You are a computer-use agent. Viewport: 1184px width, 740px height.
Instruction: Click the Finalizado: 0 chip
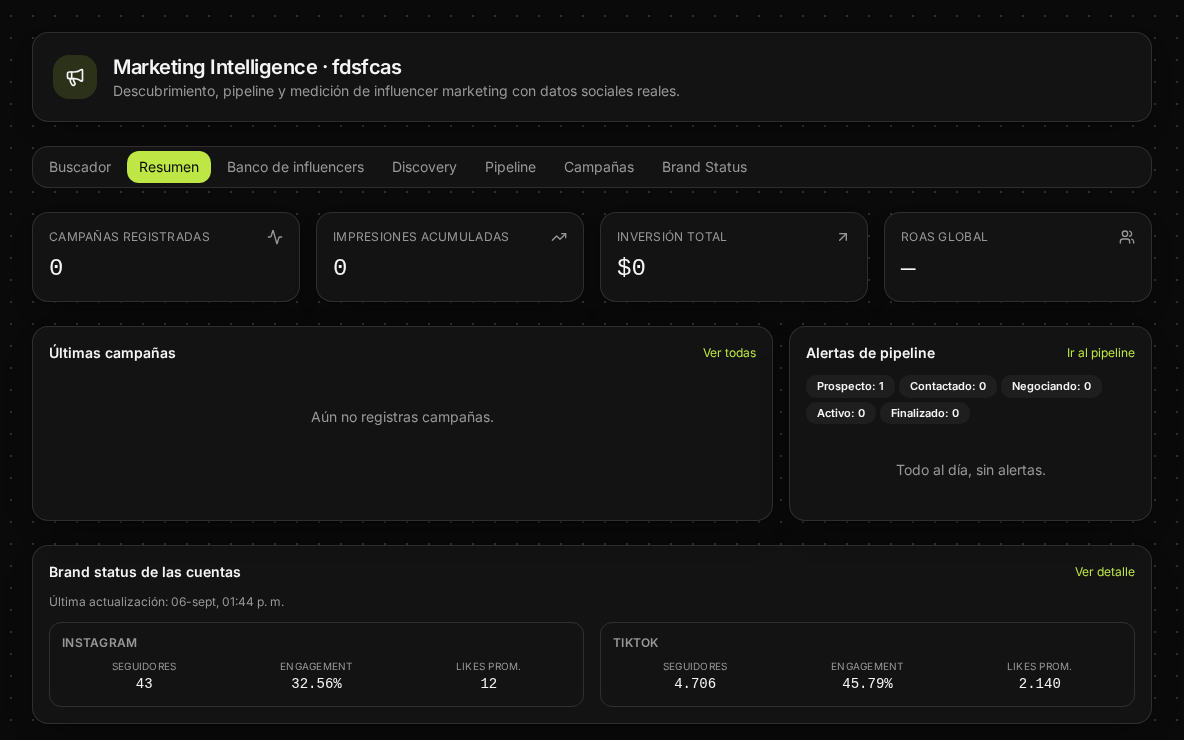pos(925,413)
